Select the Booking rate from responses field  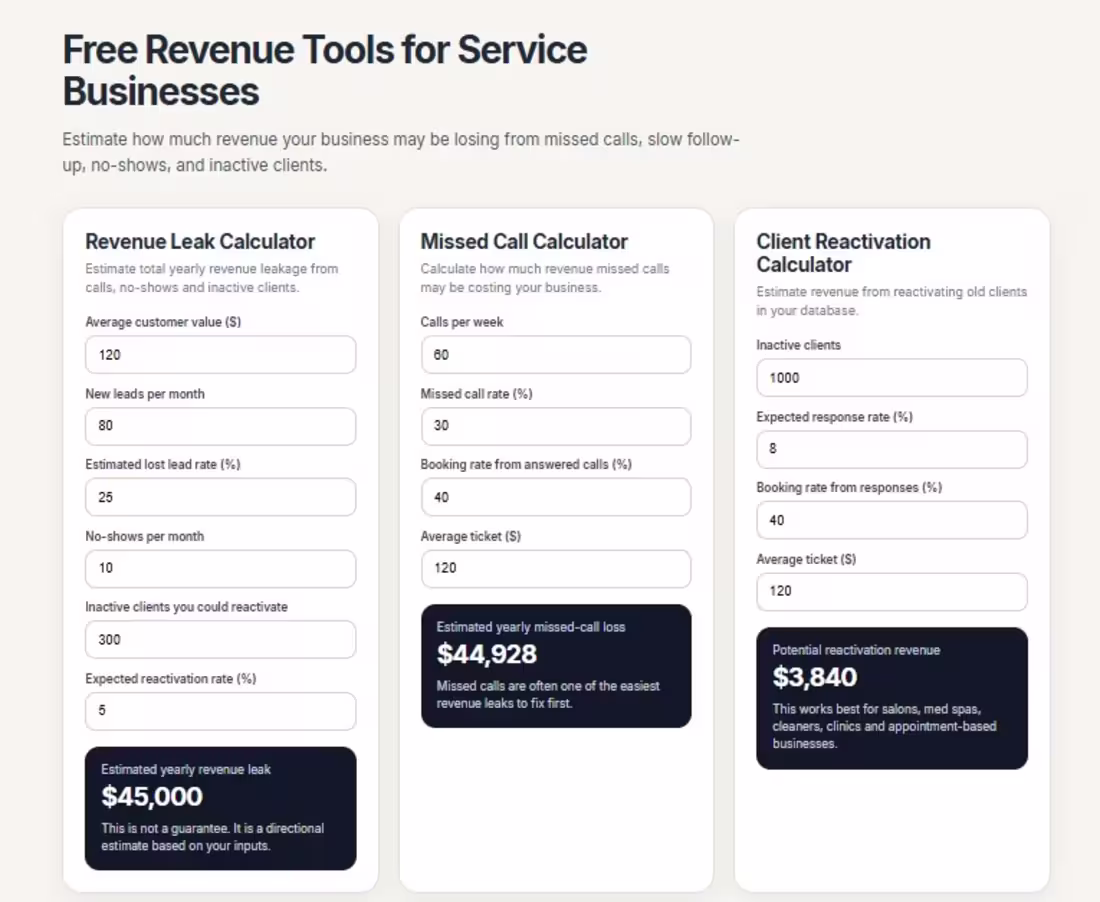[x=892, y=520]
